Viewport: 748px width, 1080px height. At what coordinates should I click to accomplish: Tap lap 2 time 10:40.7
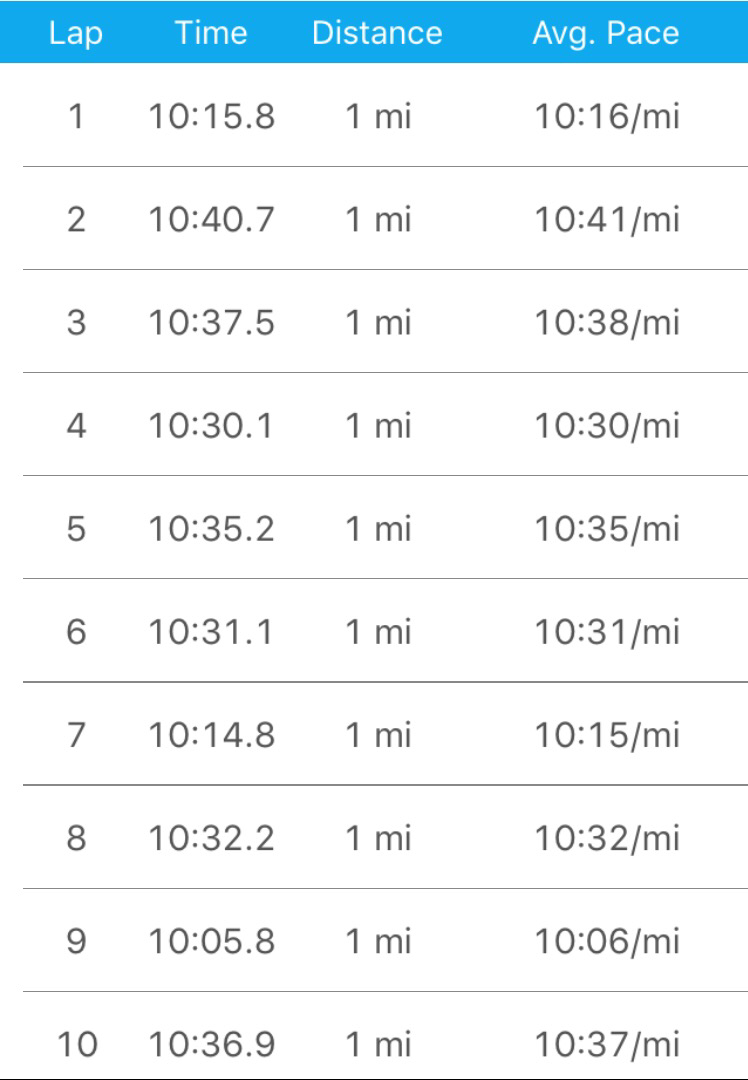click(x=212, y=220)
